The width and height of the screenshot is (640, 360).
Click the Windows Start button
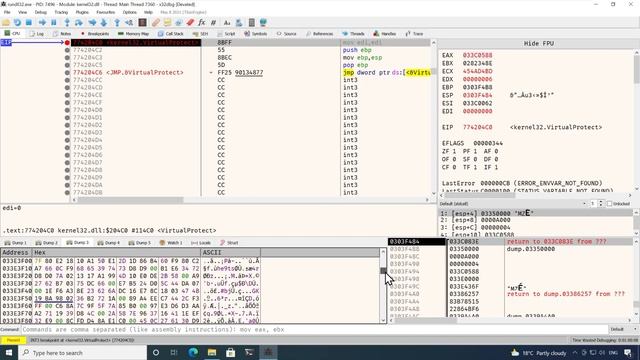(9, 352)
